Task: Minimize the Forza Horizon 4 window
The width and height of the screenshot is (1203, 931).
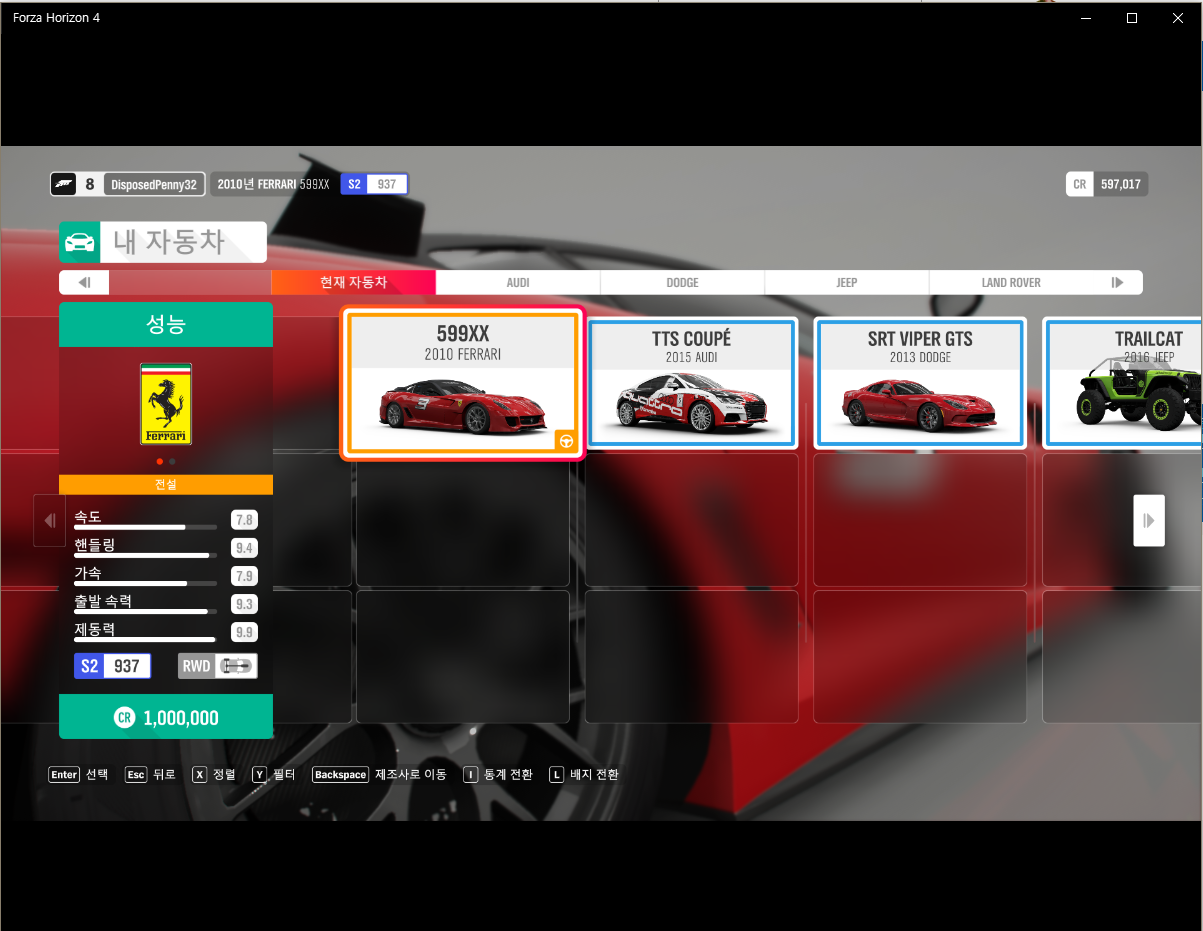Action: 1086,18
